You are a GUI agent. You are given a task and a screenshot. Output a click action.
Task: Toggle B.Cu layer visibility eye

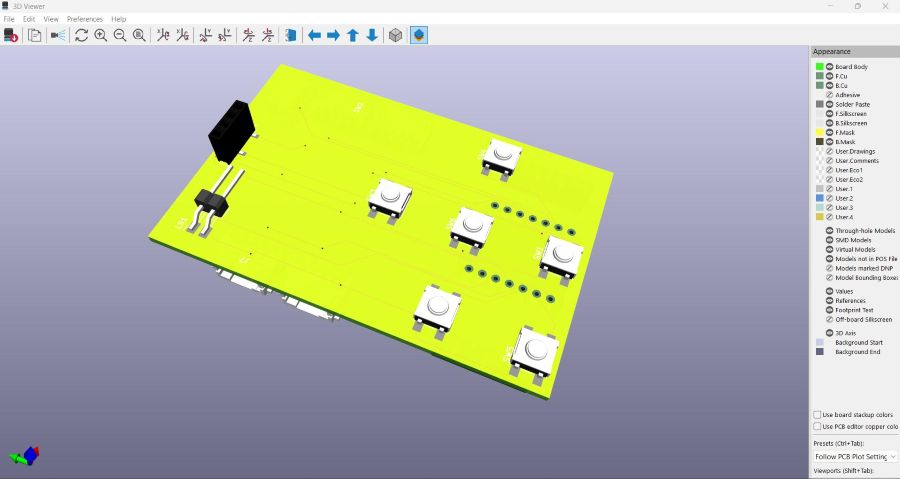click(x=829, y=85)
